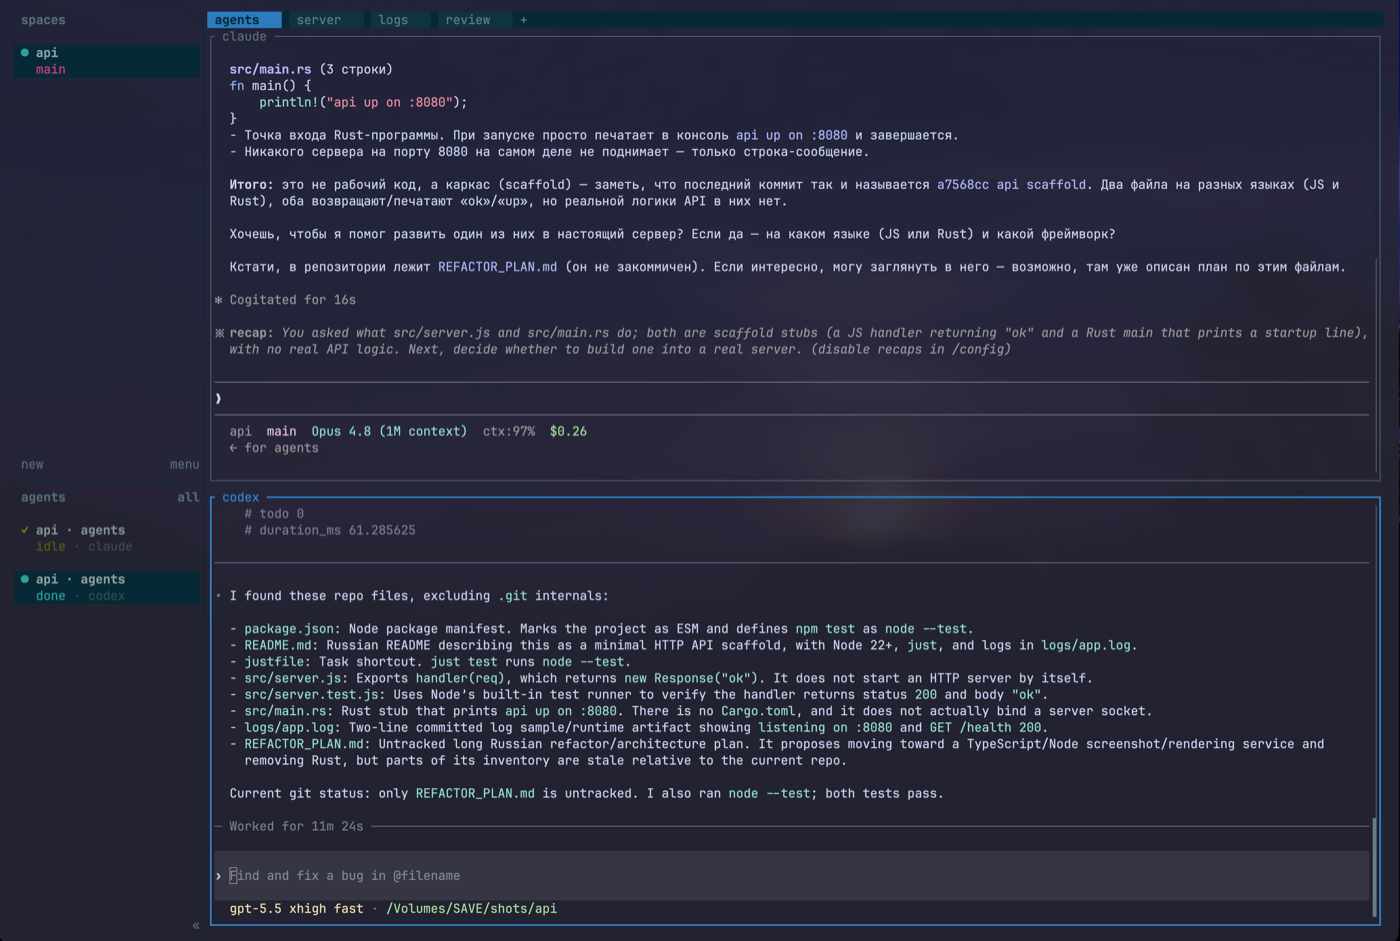Click the 'for agents' back arrow hint
This screenshot has width=1400, height=941.
[274, 448]
